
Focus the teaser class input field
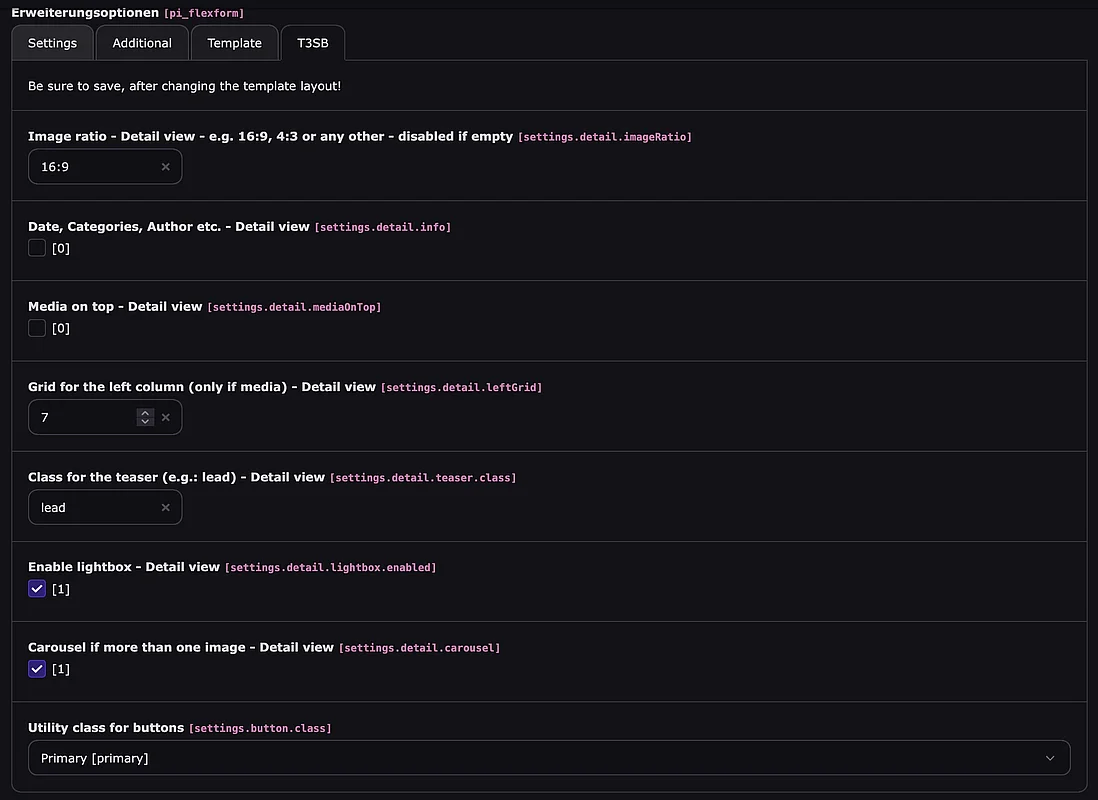coord(95,508)
